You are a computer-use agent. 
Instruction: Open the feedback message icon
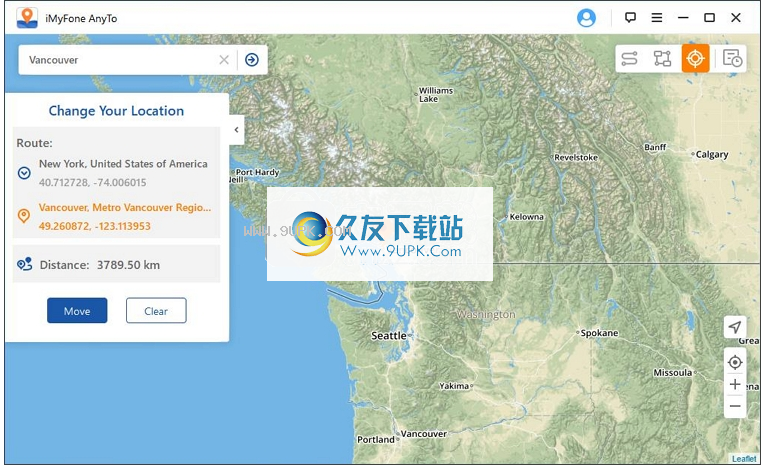(630, 18)
